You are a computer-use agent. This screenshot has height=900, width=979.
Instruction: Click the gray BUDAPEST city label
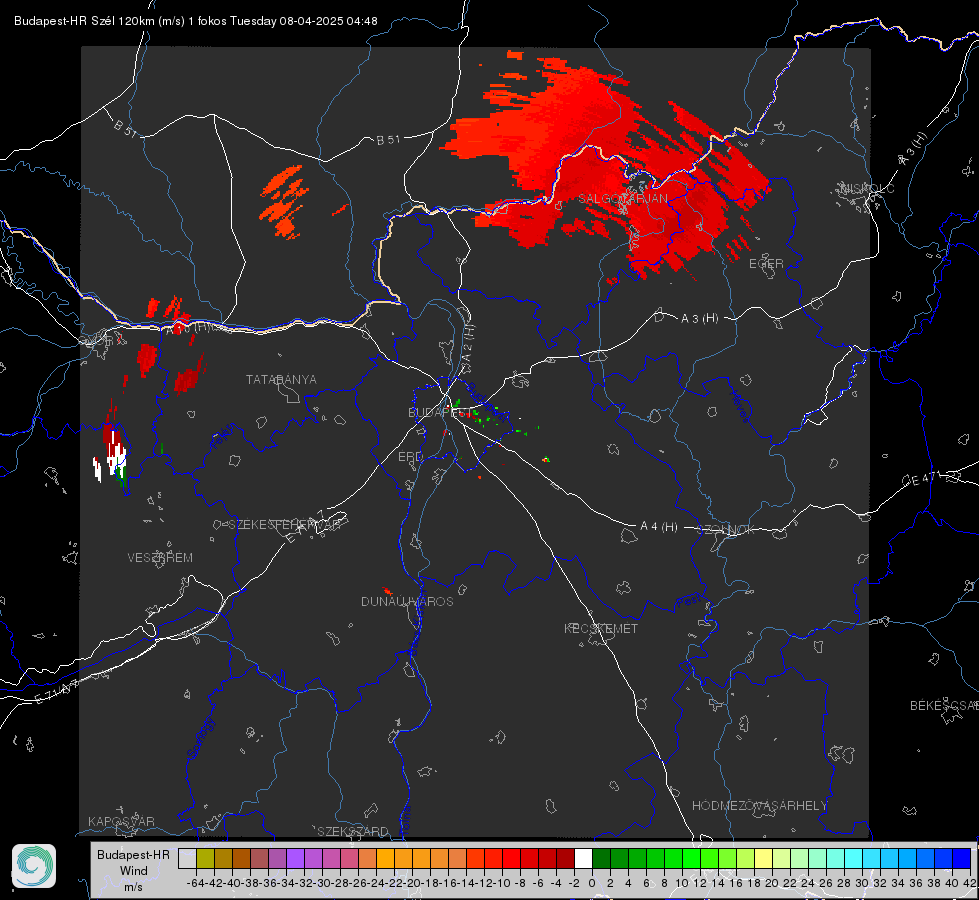(438, 413)
